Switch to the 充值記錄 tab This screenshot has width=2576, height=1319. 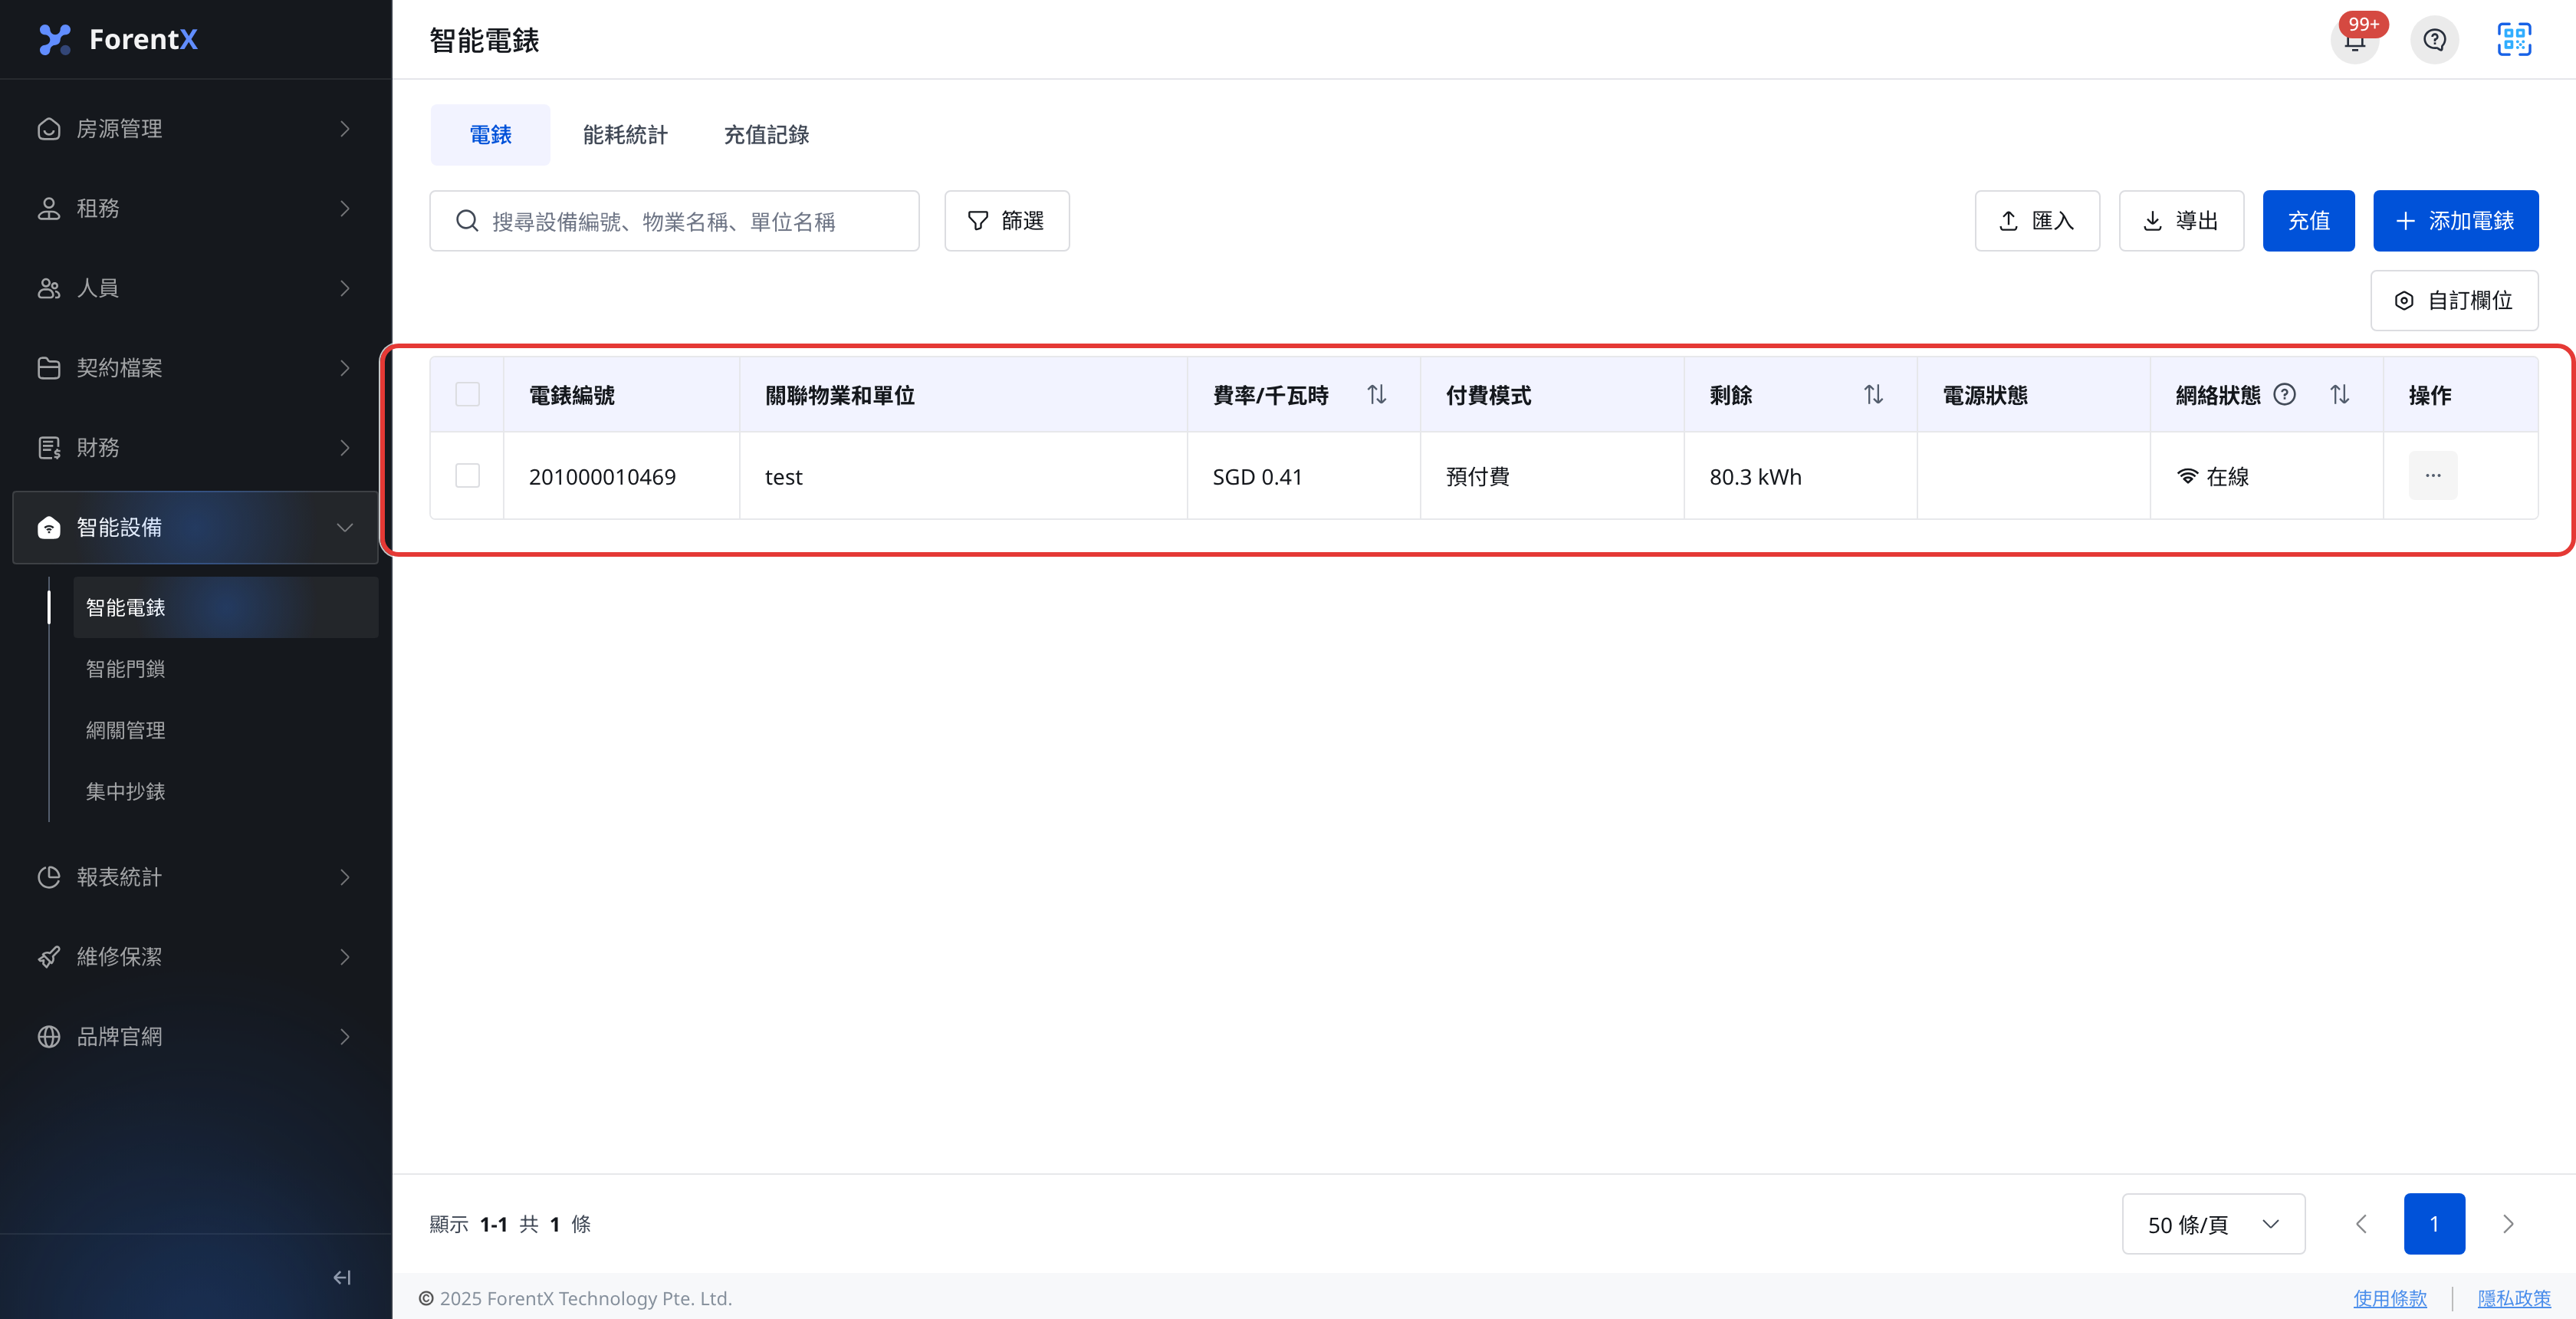pos(766,135)
